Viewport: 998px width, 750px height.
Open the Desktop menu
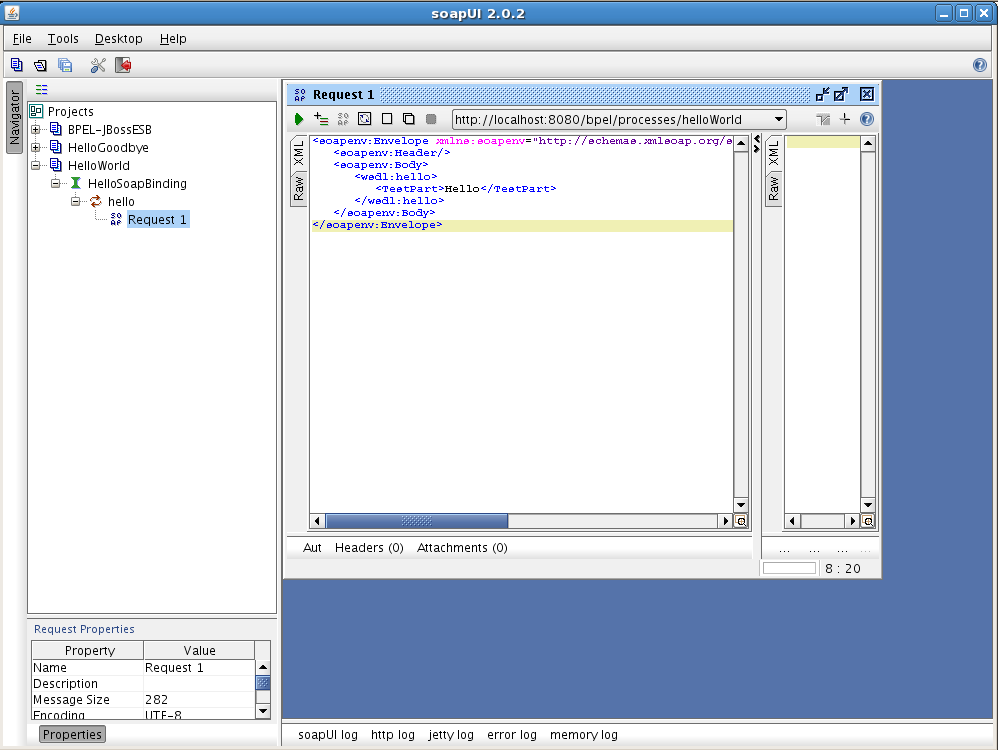[118, 39]
